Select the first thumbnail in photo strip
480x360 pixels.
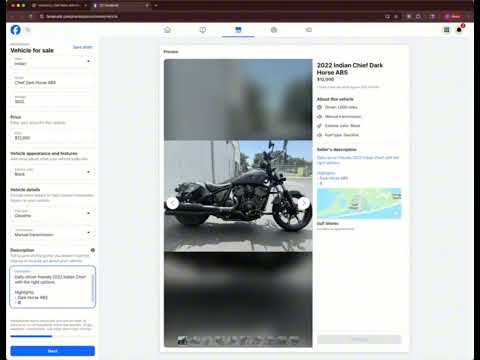(182, 340)
